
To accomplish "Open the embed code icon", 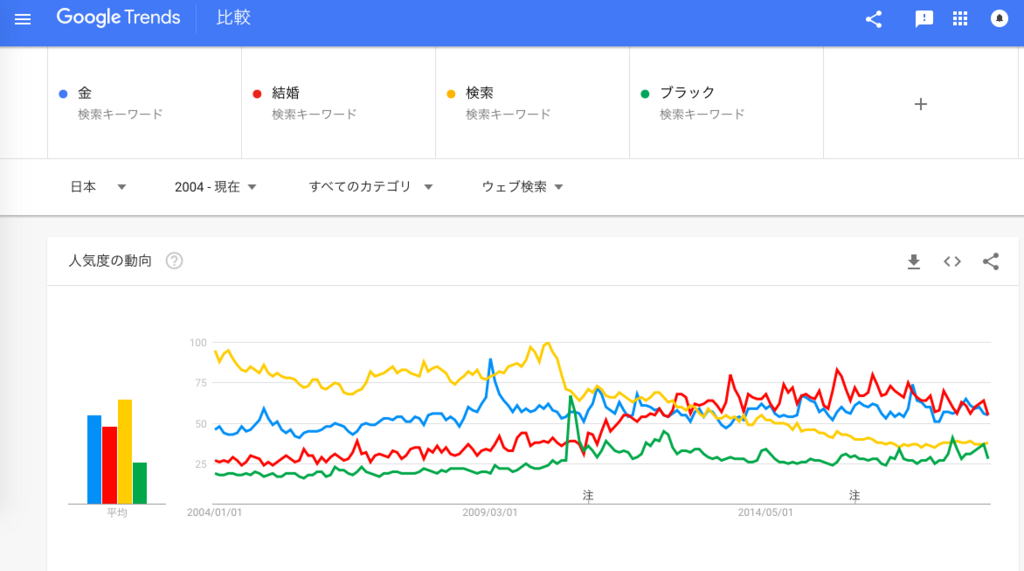I will [952, 262].
